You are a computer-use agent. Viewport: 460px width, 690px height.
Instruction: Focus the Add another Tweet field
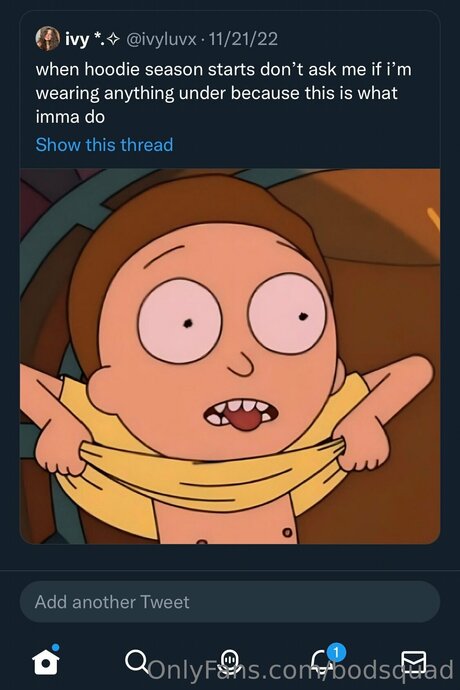230,602
